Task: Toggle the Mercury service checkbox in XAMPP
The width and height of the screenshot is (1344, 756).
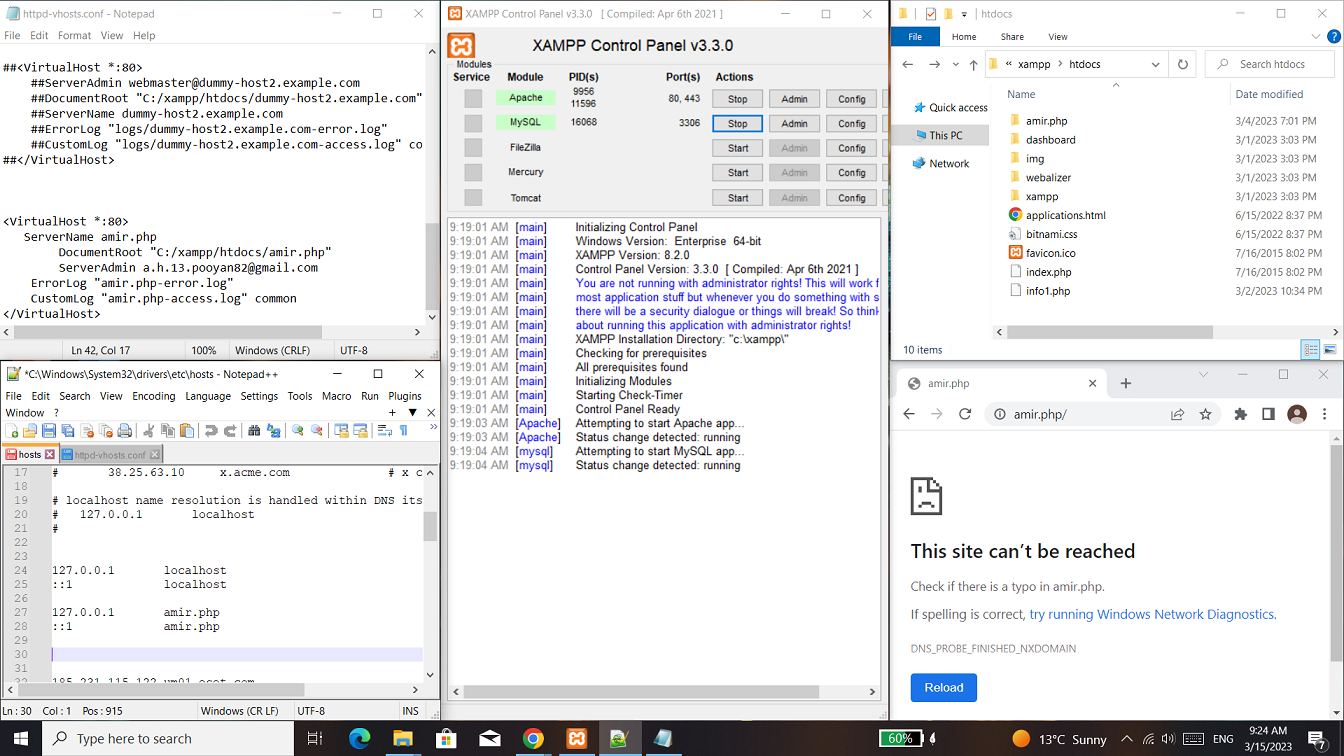Action: pos(473,173)
